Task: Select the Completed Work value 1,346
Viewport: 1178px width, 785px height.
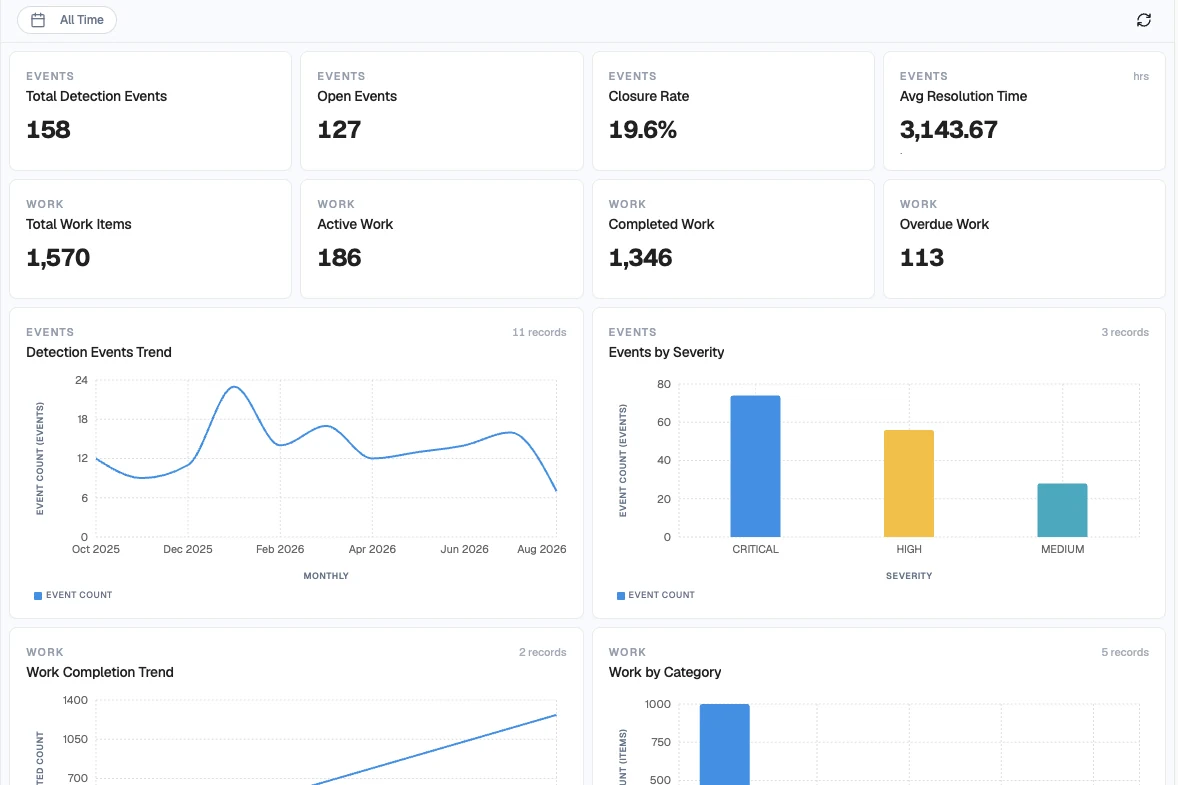Action: [640, 258]
